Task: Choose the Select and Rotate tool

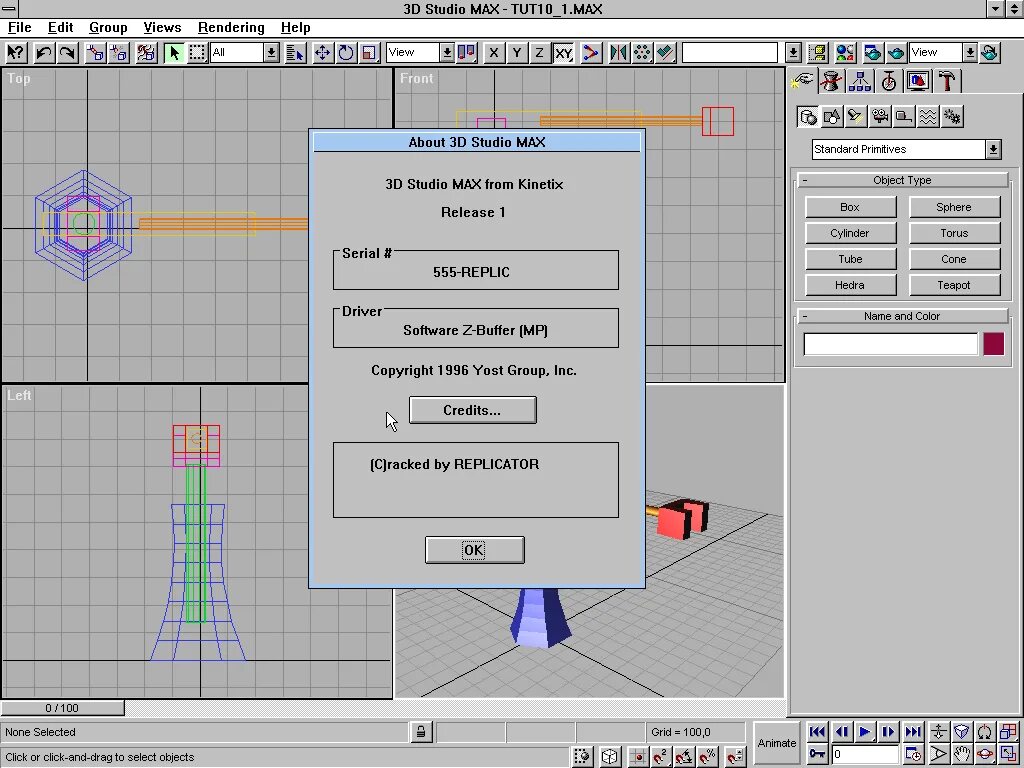Action: (345, 52)
